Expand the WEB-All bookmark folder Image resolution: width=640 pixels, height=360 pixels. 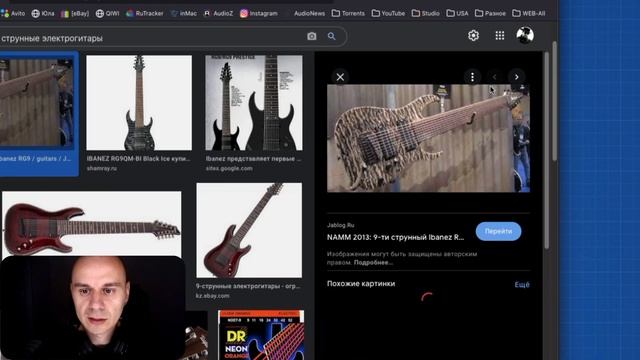tap(529, 13)
